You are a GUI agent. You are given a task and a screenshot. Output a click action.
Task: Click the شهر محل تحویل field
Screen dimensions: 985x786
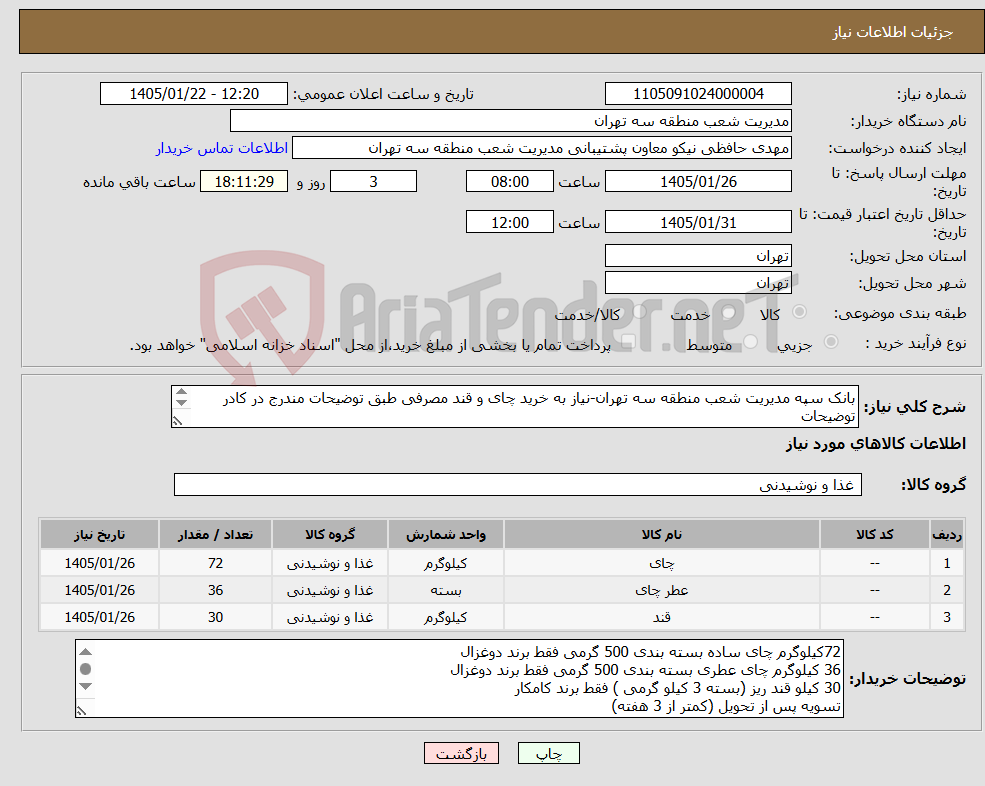[698, 283]
